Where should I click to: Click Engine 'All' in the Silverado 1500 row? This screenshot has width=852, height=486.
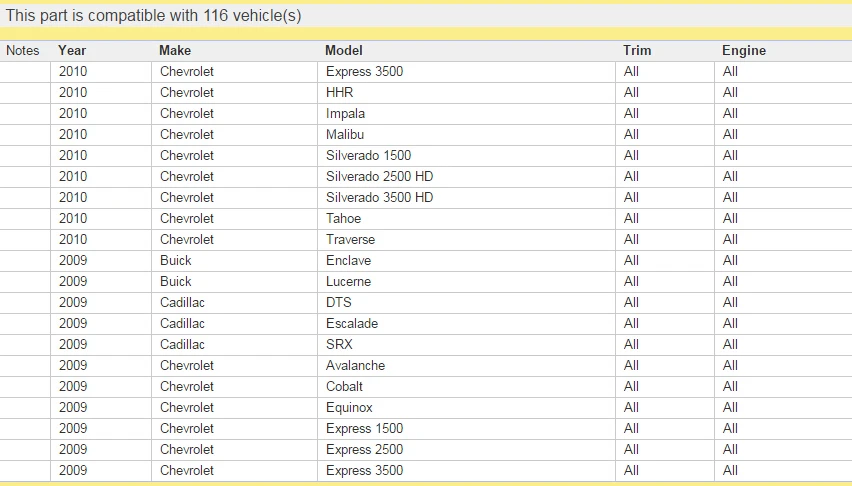coord(730,155)
